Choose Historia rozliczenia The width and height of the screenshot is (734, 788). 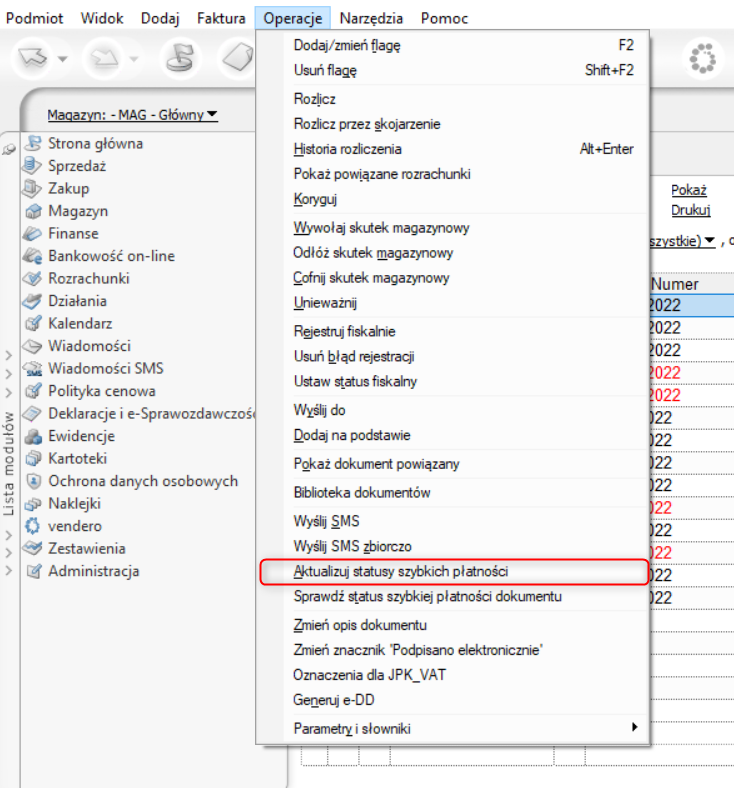click(454, 149)
